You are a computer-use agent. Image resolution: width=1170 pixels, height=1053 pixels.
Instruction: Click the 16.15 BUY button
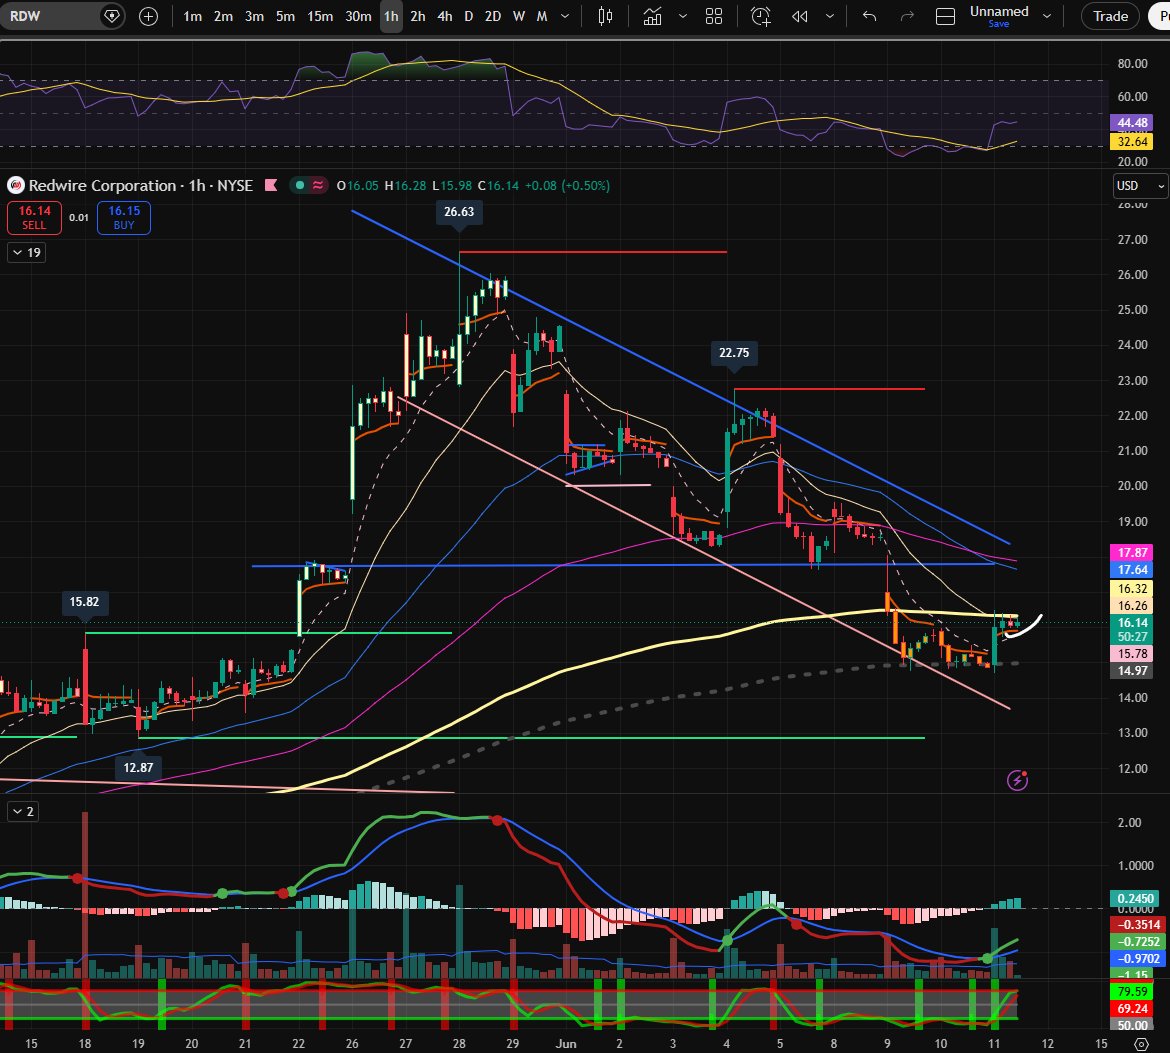[124, 217]
